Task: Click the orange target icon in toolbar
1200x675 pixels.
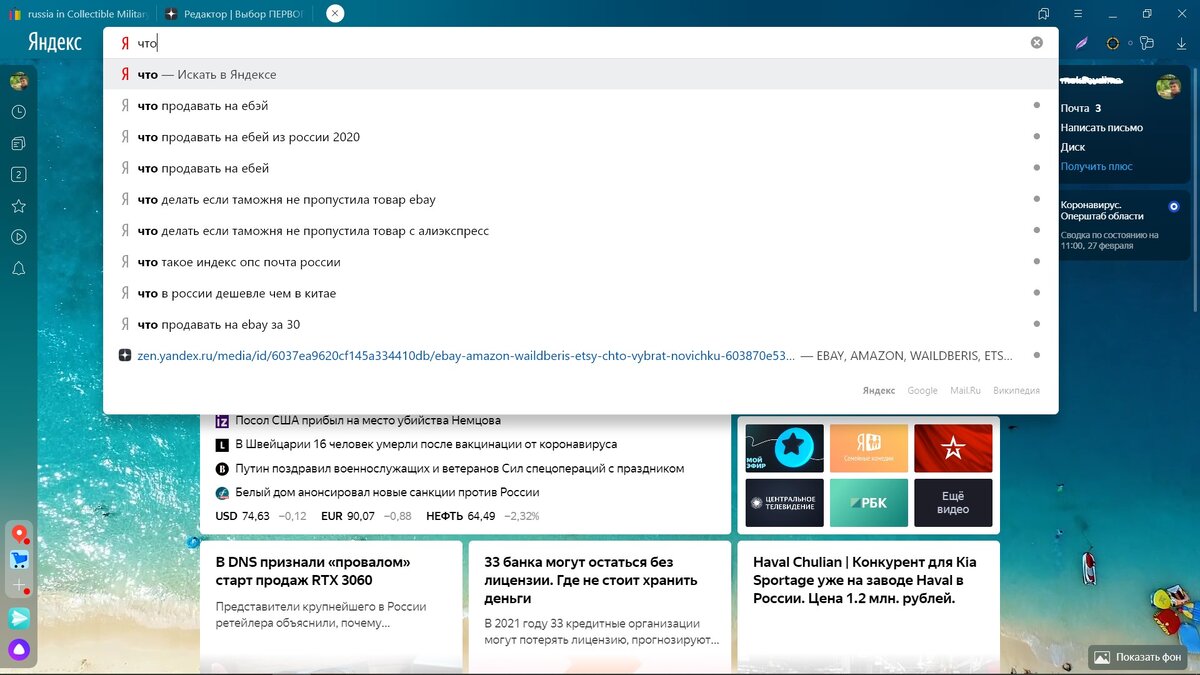Action: [1112, 43]
